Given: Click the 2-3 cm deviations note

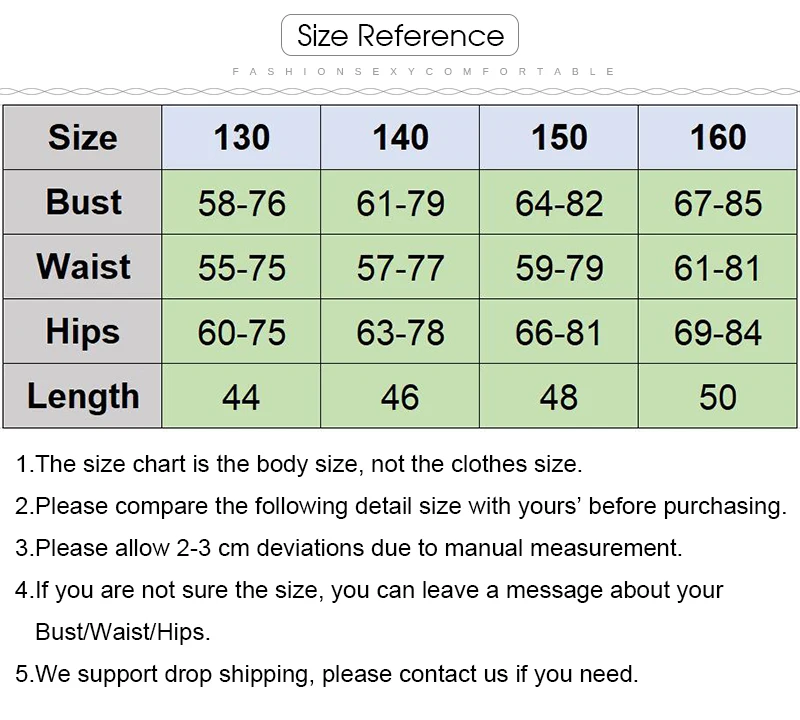Looking at the screenshot, I should pos(348,548).
